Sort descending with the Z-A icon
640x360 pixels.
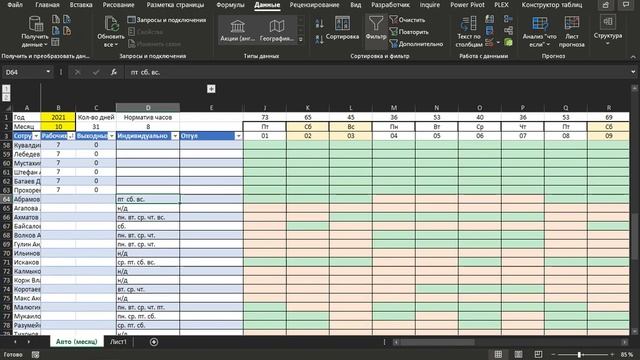(320, 40)
